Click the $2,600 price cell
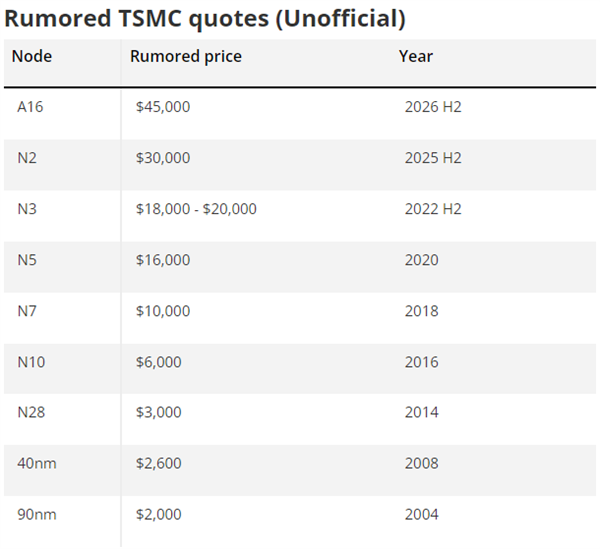Image resolution: width=600 pixels, height=549 pixels. pyautogui.click(x=159, y=464)
